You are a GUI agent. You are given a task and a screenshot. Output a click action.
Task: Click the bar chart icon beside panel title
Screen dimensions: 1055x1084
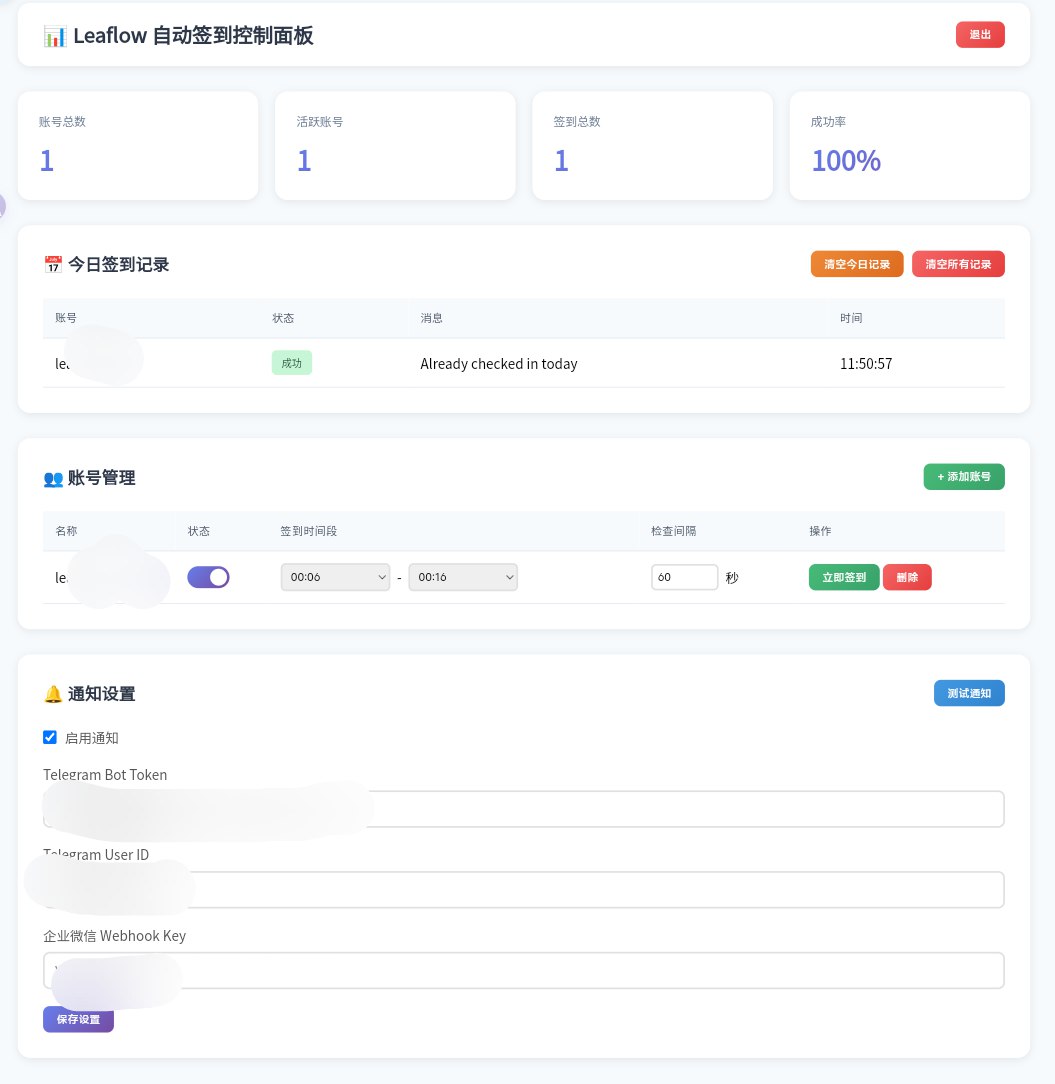(x=55, y=35)
